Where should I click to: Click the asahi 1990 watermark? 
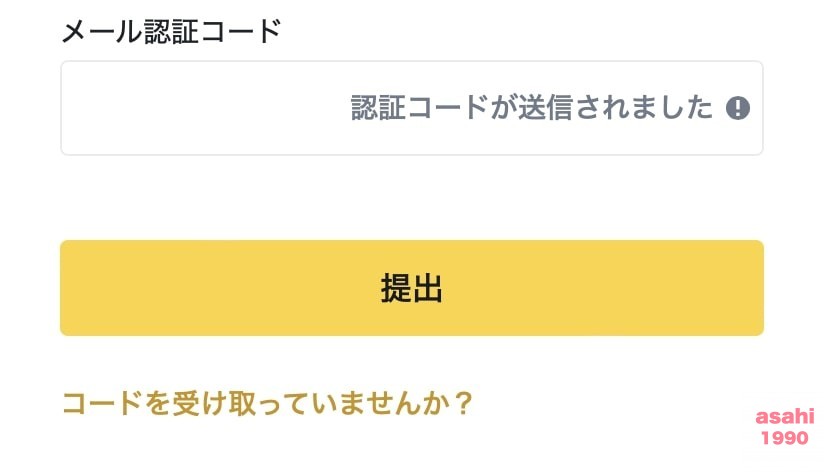(x=785, y=427)
